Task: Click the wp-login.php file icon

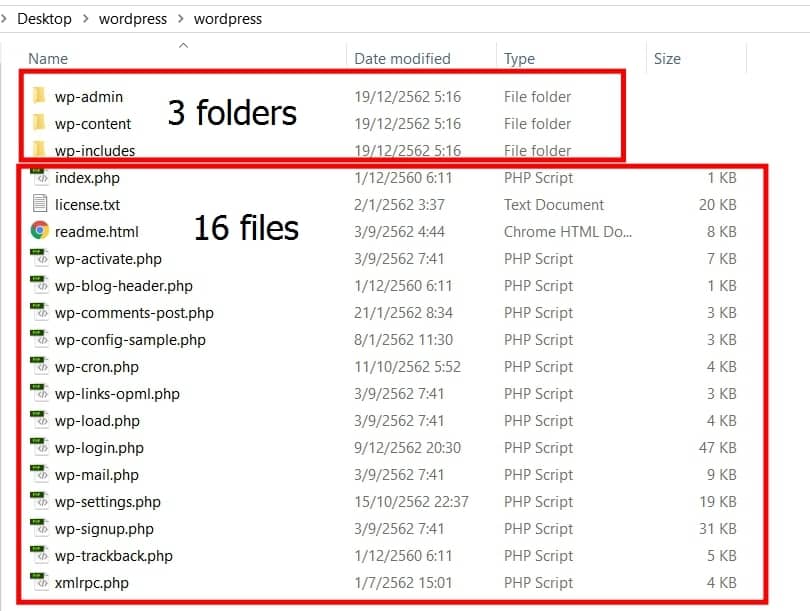Action: [x=39, y=446]
